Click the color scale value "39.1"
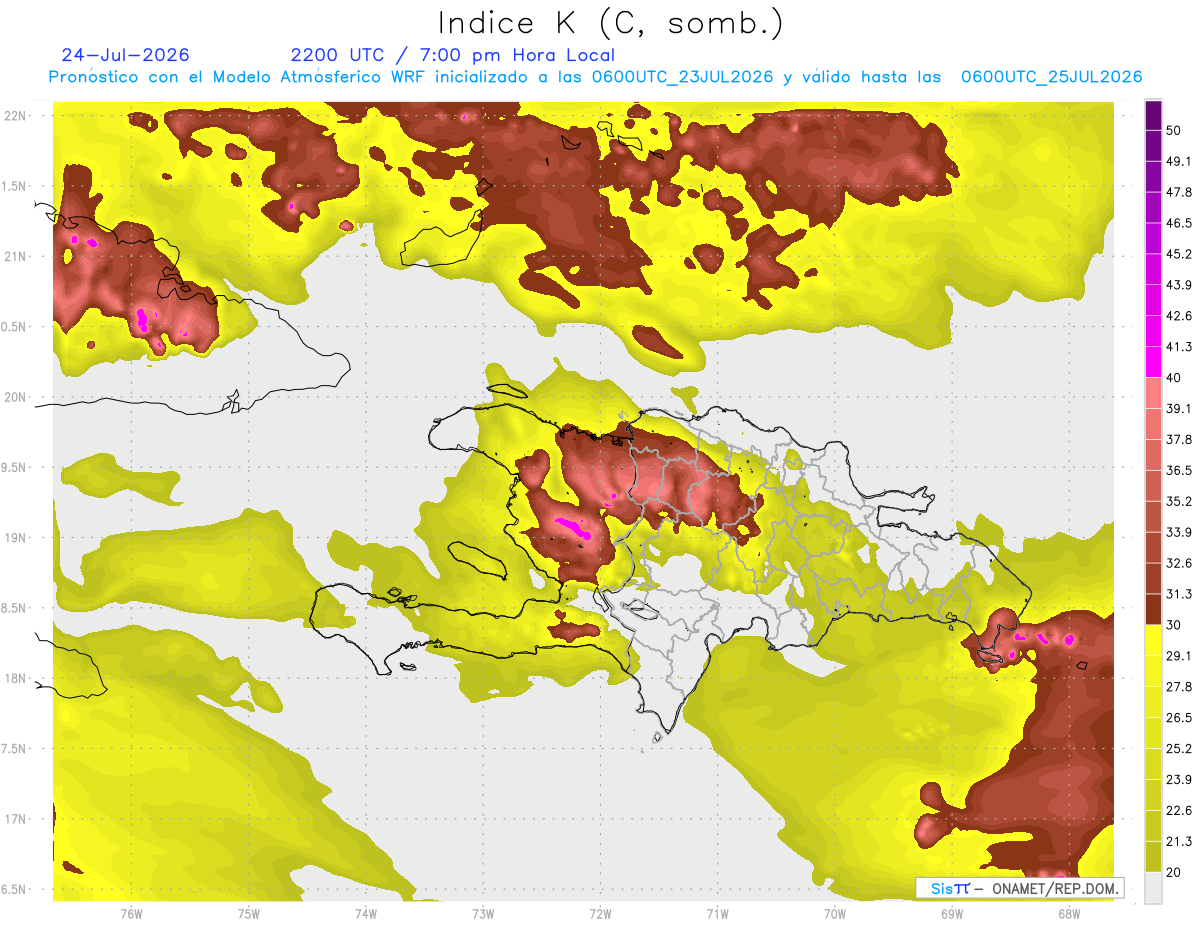The image size is (1200, 927). 1179,409
